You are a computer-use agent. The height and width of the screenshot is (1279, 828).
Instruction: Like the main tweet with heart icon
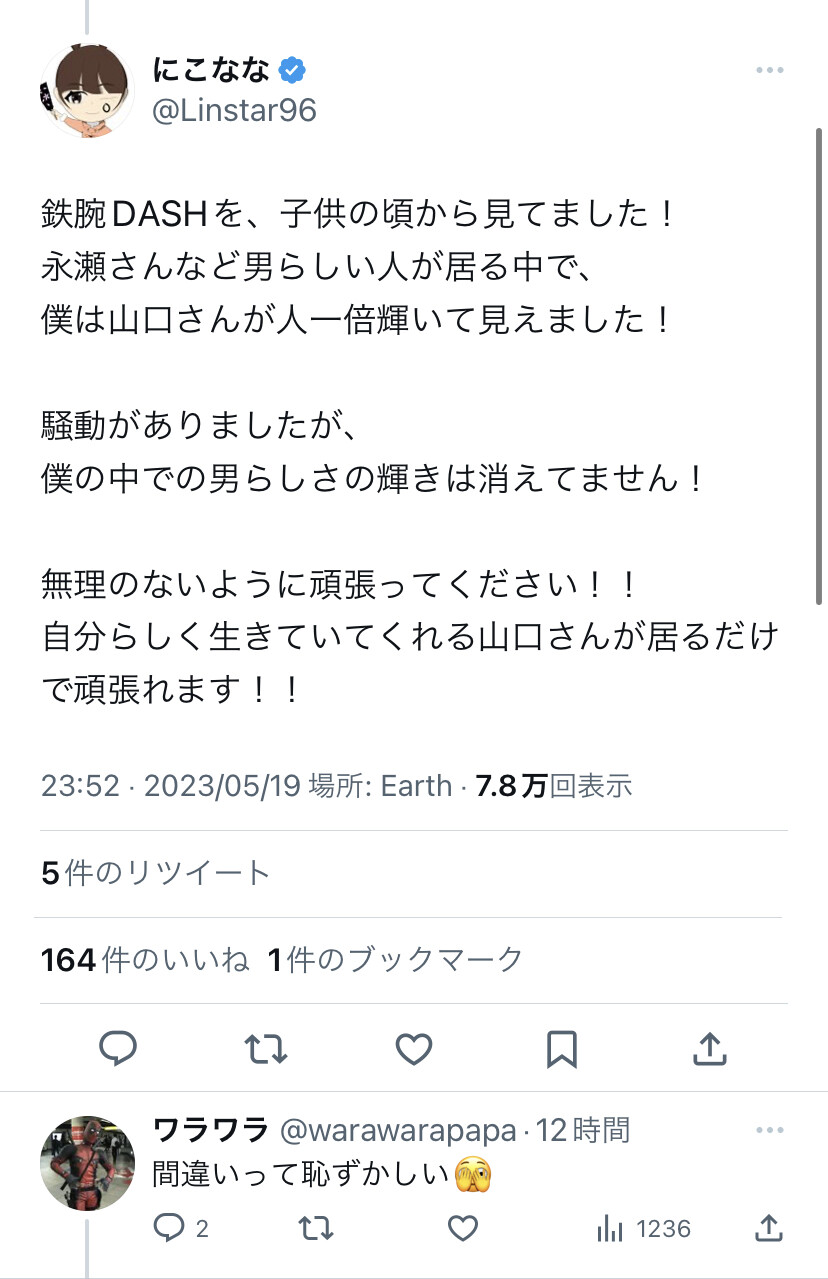(413, 1048)
